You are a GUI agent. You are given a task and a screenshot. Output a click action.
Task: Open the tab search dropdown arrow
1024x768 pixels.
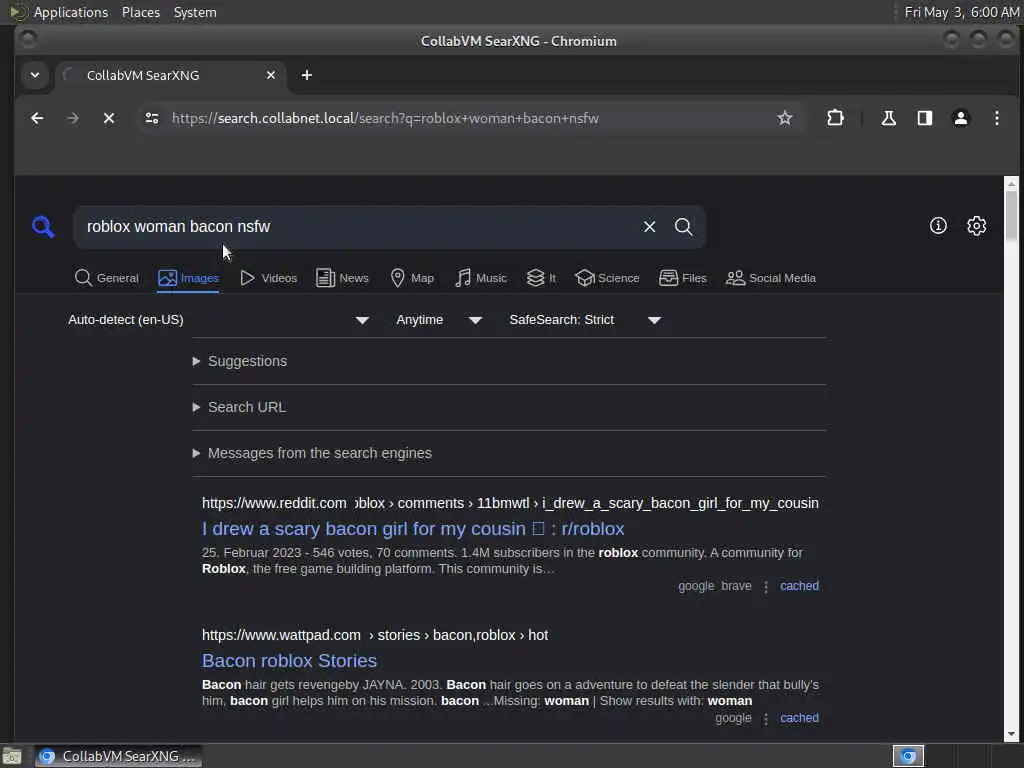pos(35,75)
